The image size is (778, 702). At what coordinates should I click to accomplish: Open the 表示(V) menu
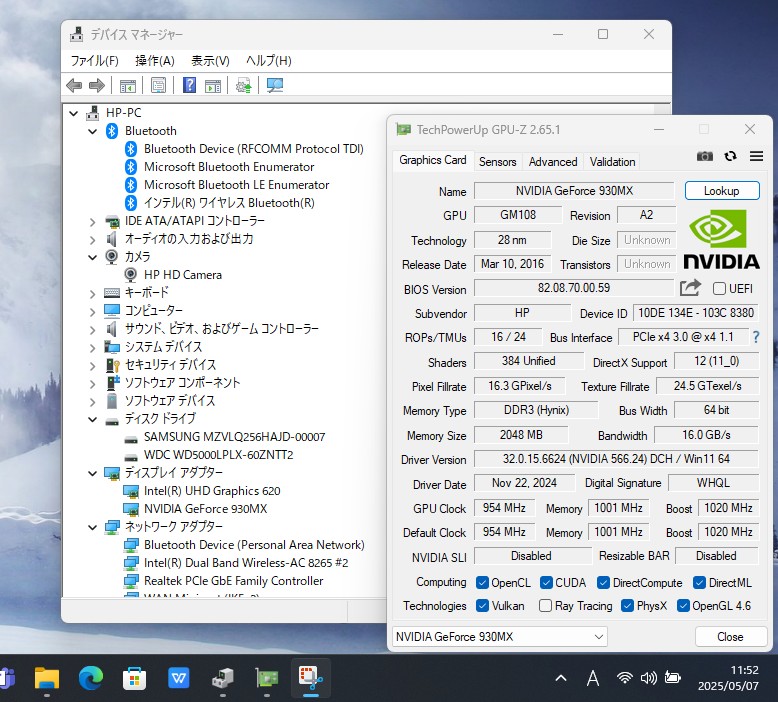[x=210, y=61]
